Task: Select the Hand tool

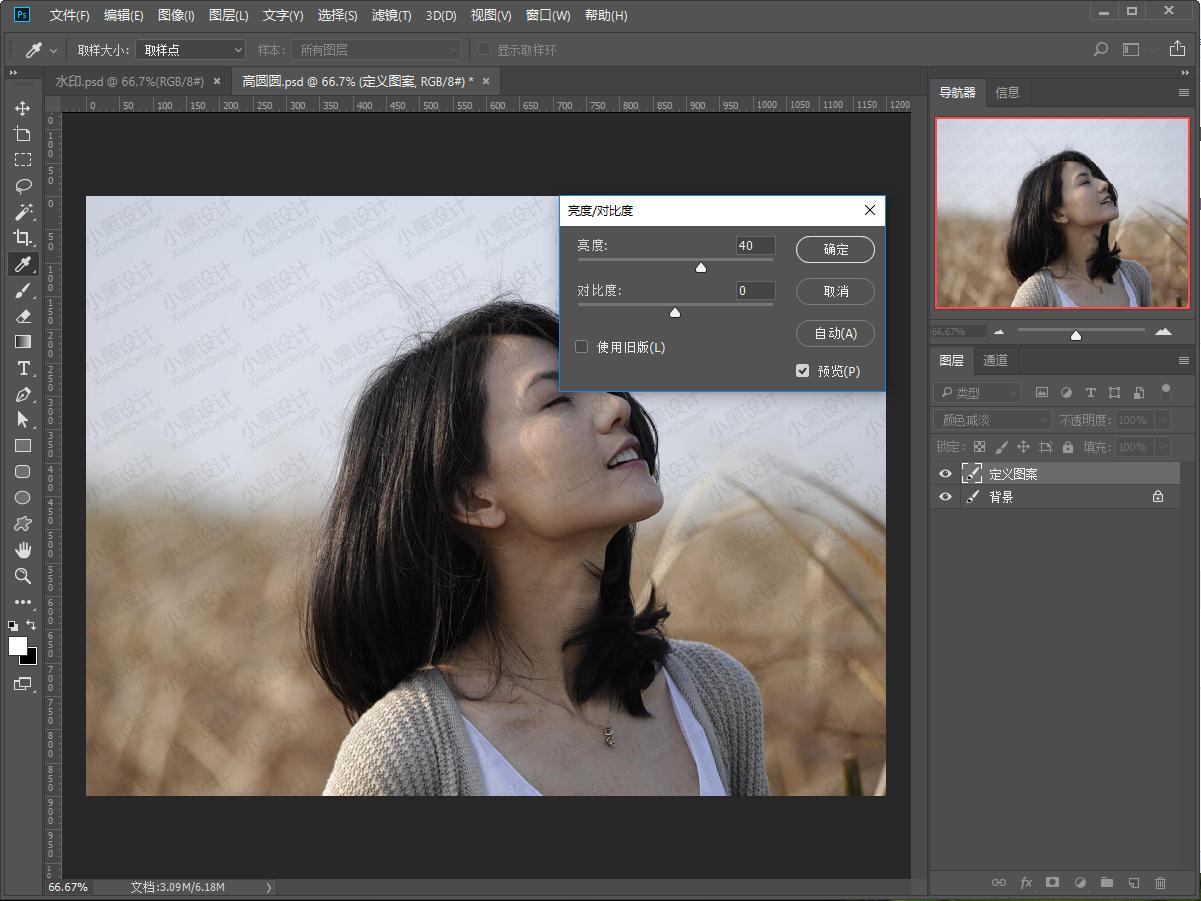Action: pos(22,550)
